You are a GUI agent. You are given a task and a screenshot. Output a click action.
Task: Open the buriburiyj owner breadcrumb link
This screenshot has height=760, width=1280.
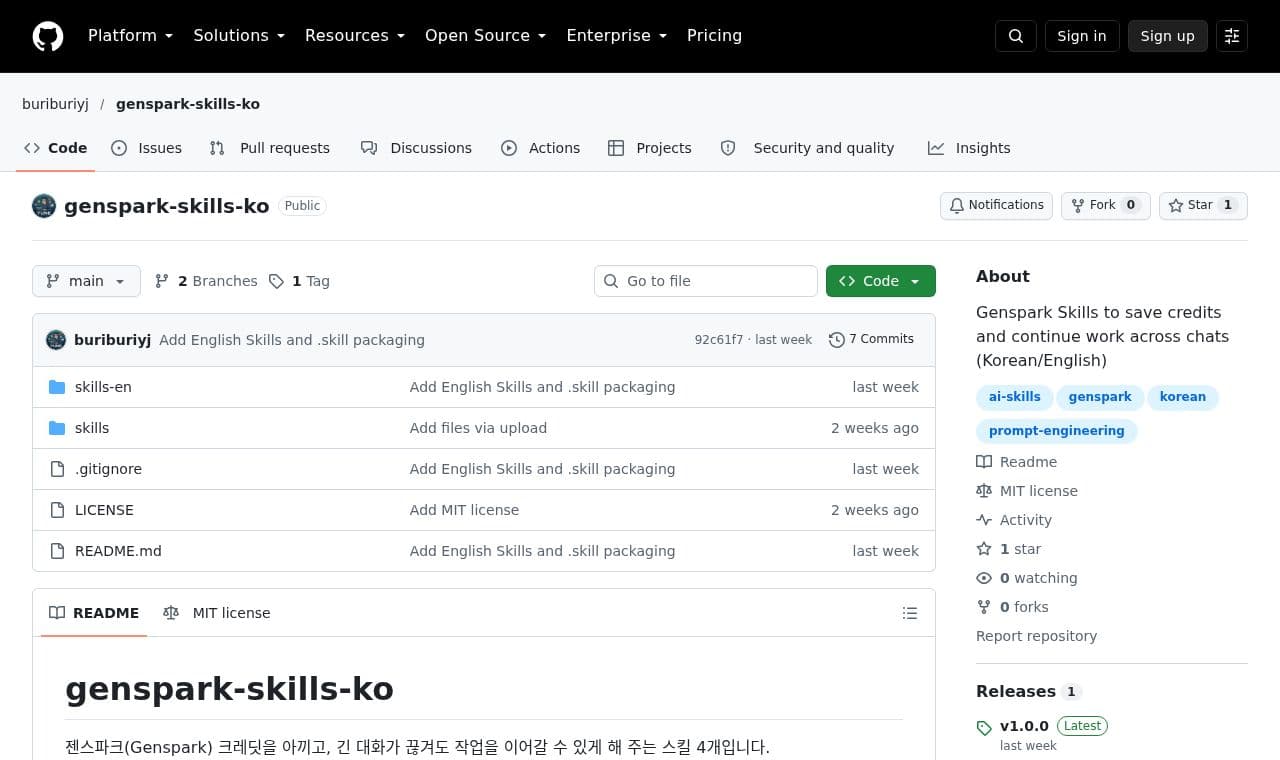click(56, 104)
